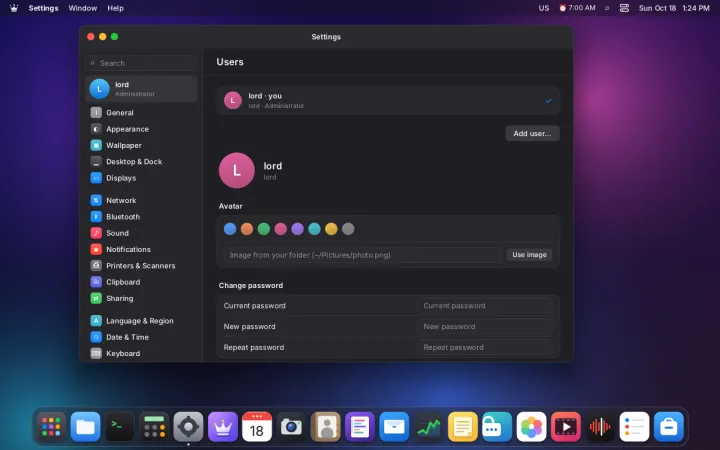
Task: Select Wallpaper in the sidebar
Action: coord(141,145)
